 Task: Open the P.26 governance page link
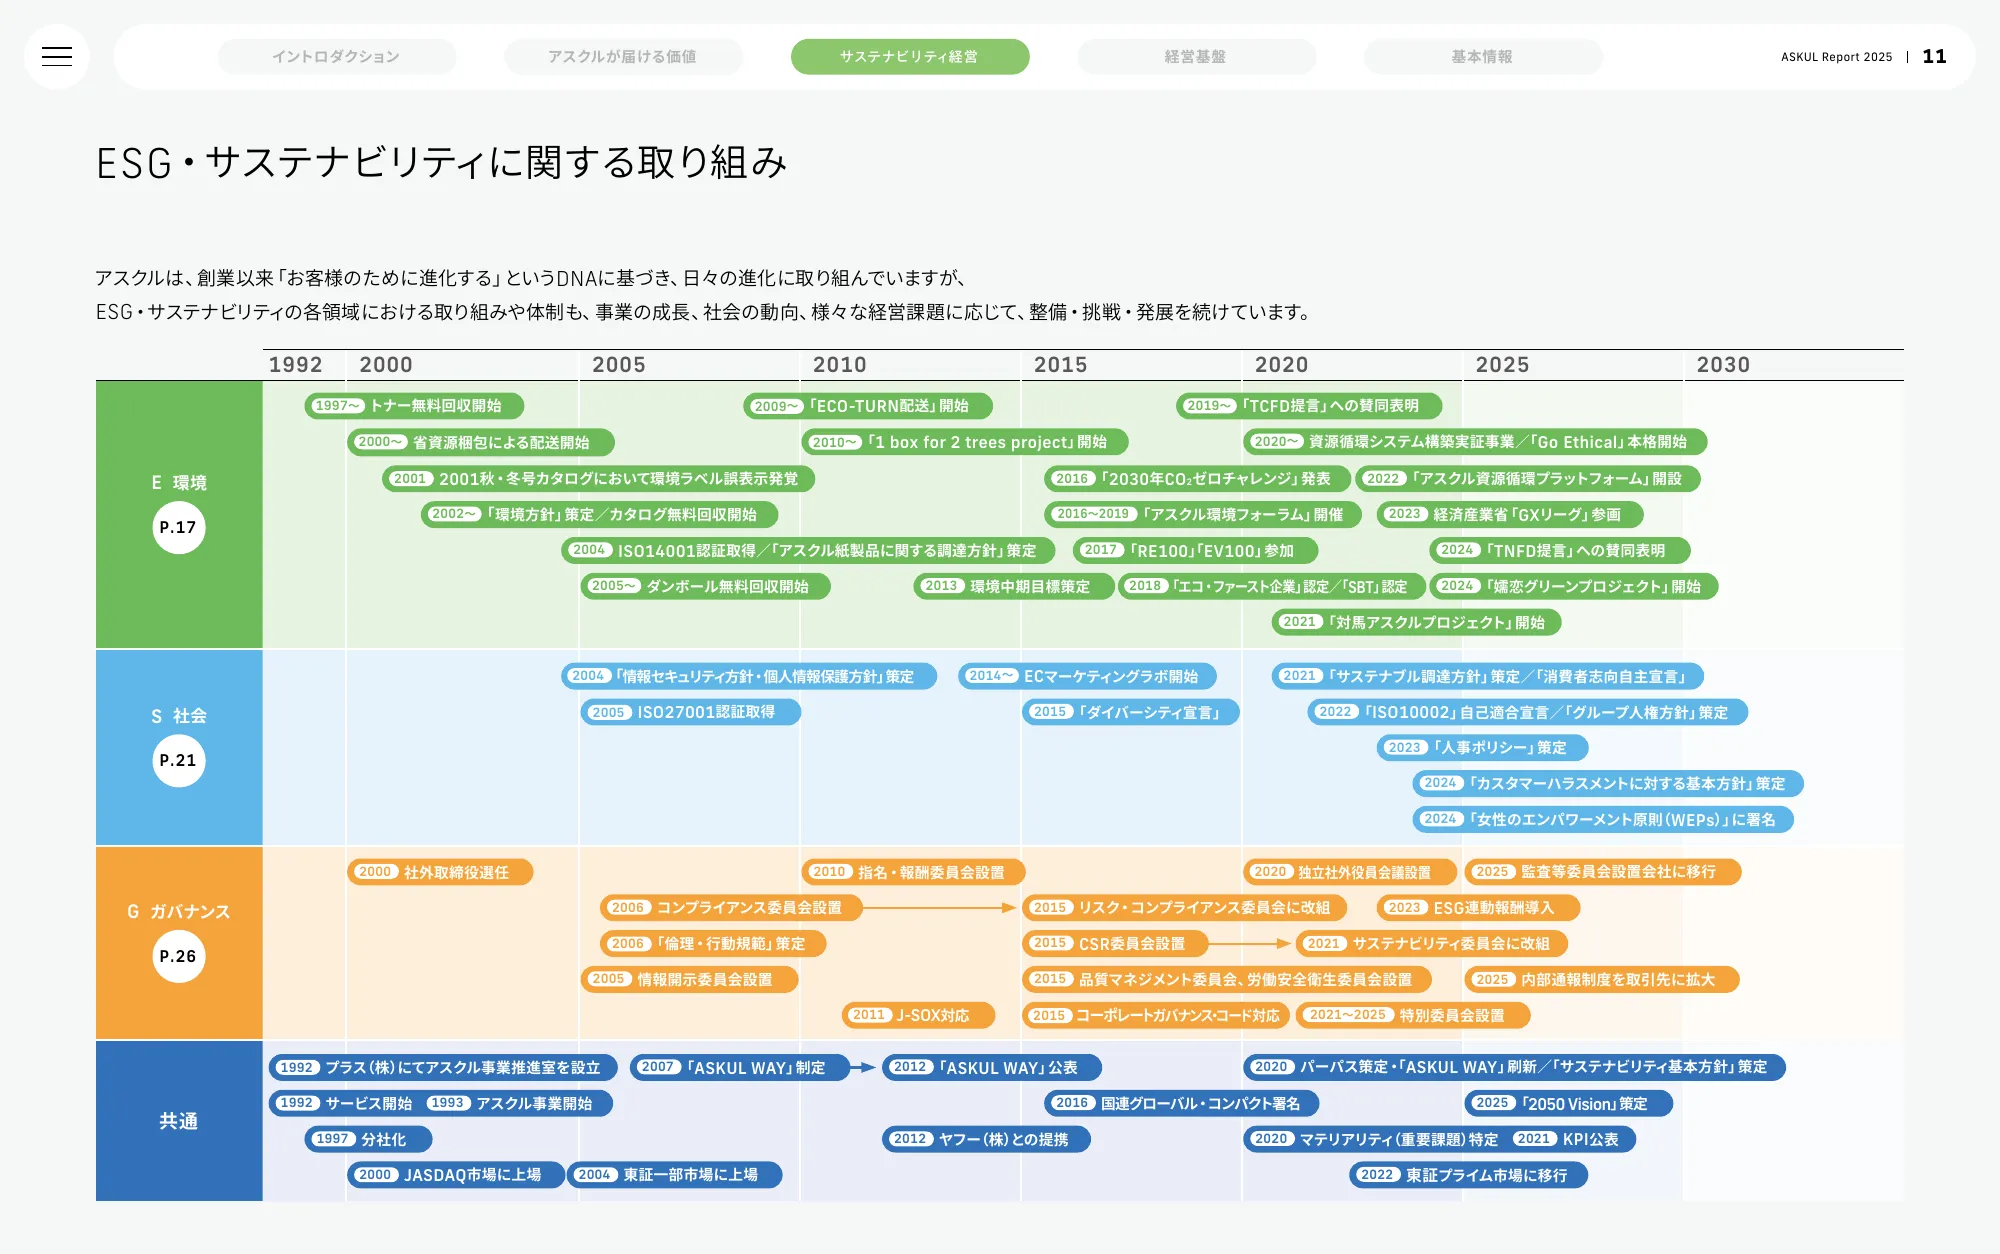click(179, 956)
